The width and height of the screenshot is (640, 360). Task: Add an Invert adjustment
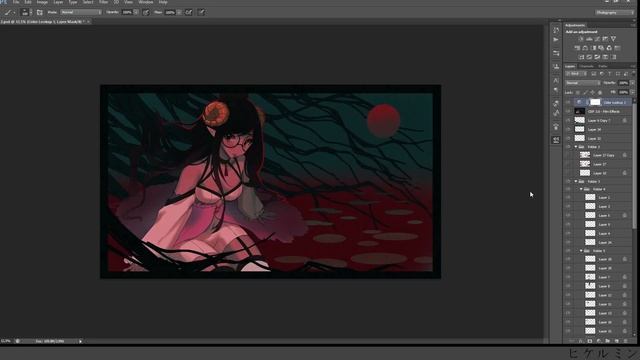[x=581, y=57]
